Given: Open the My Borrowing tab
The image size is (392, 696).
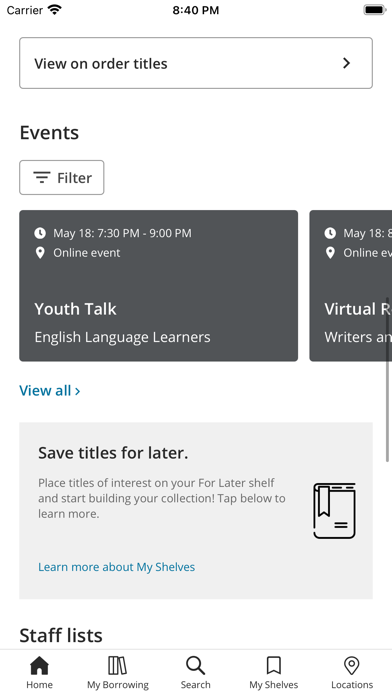Looking at the screenshot, I should click(x=118, y=672).
